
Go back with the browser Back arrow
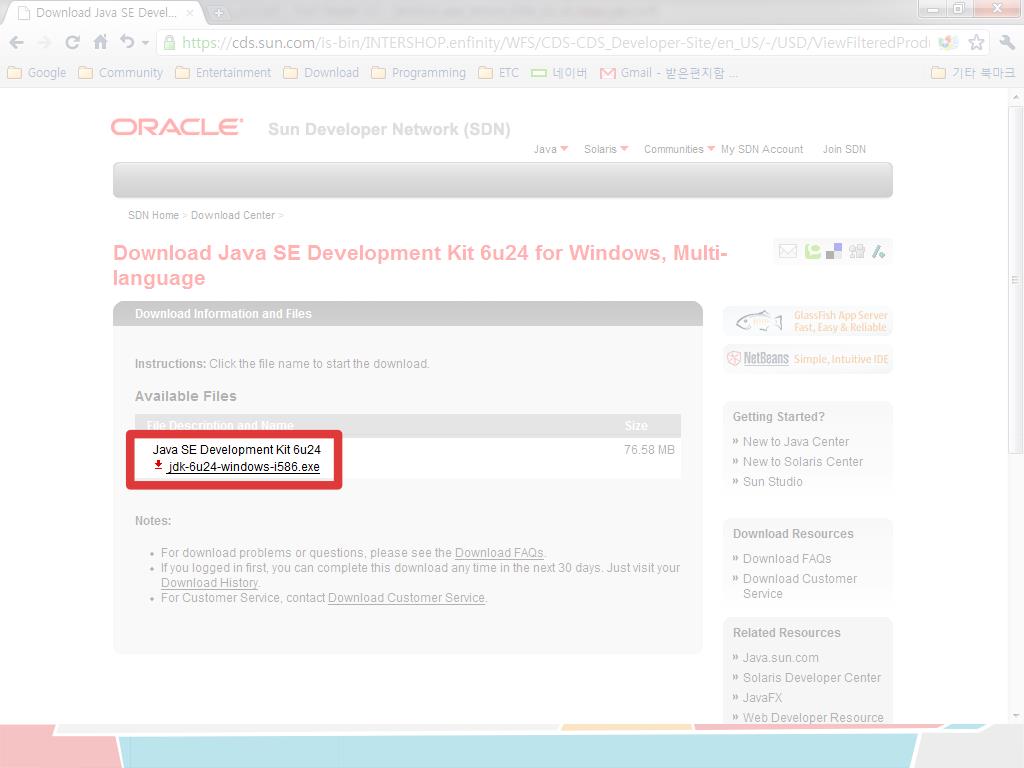point(17,43)
